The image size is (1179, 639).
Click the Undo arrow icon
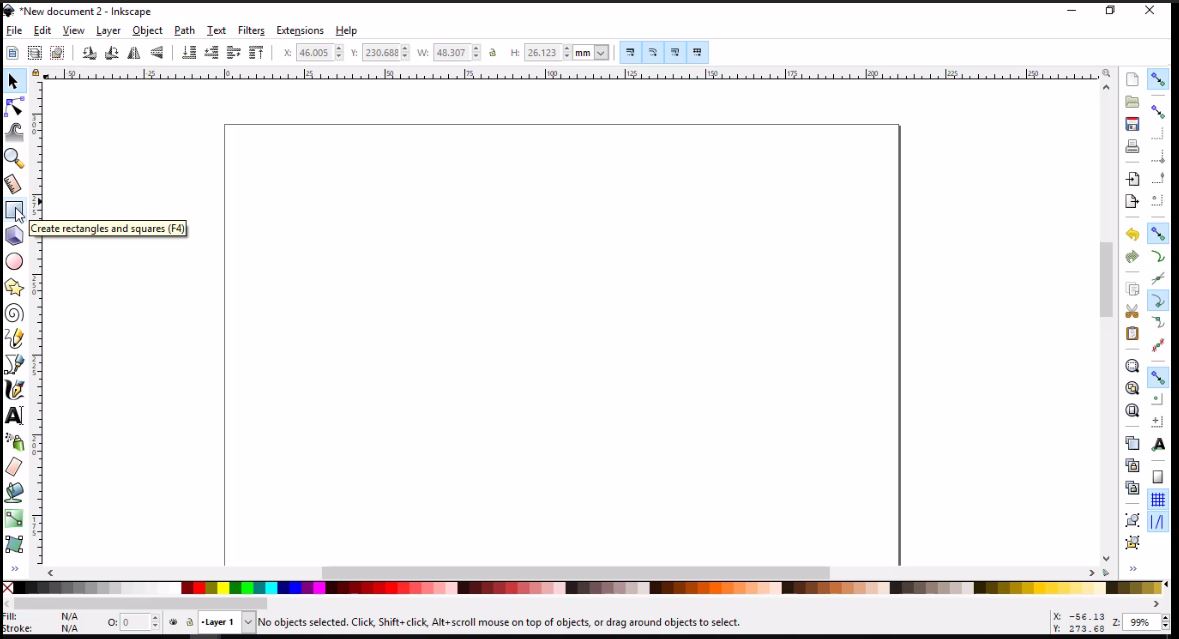coord(1132,235)
